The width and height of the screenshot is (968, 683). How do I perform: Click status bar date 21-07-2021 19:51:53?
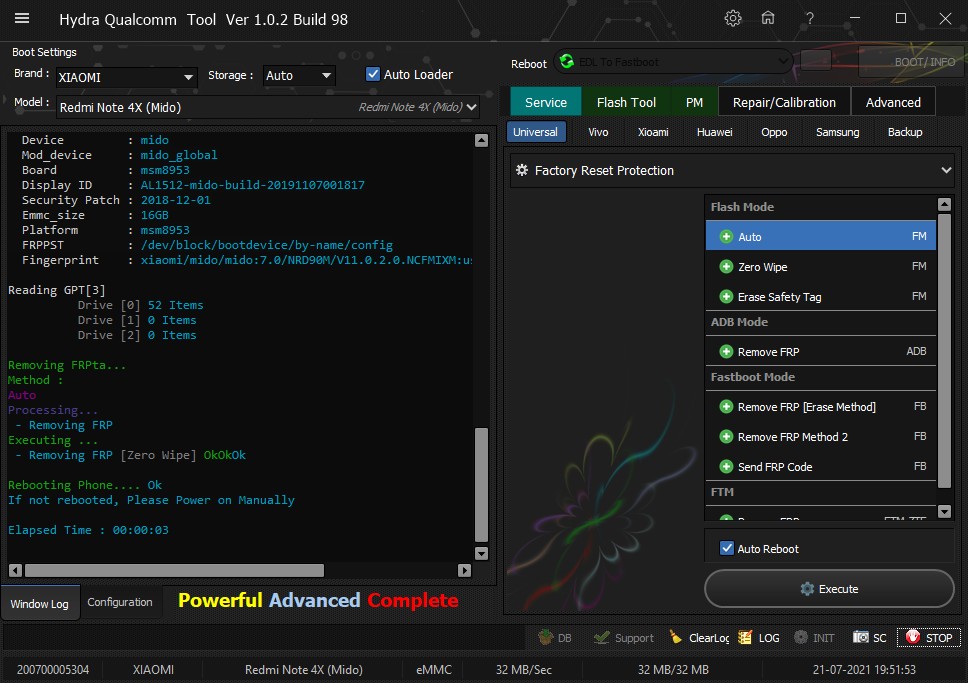click(x=864, y=669)
